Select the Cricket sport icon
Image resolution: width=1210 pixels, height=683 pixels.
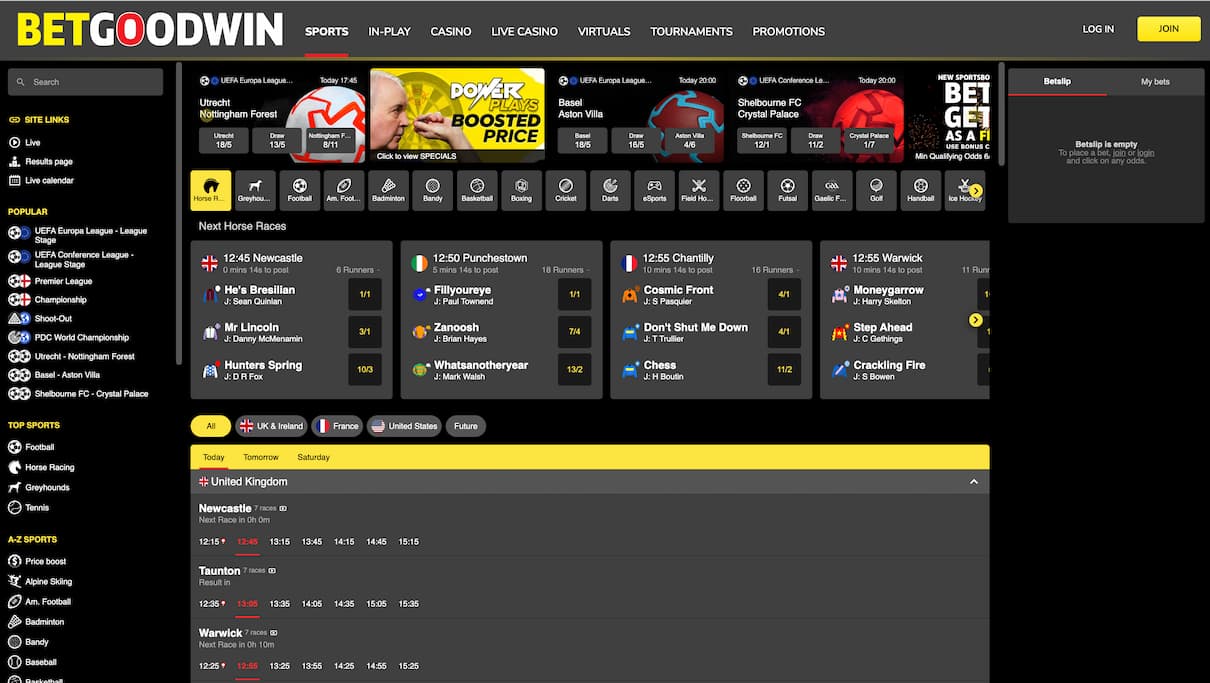[565, 189]
